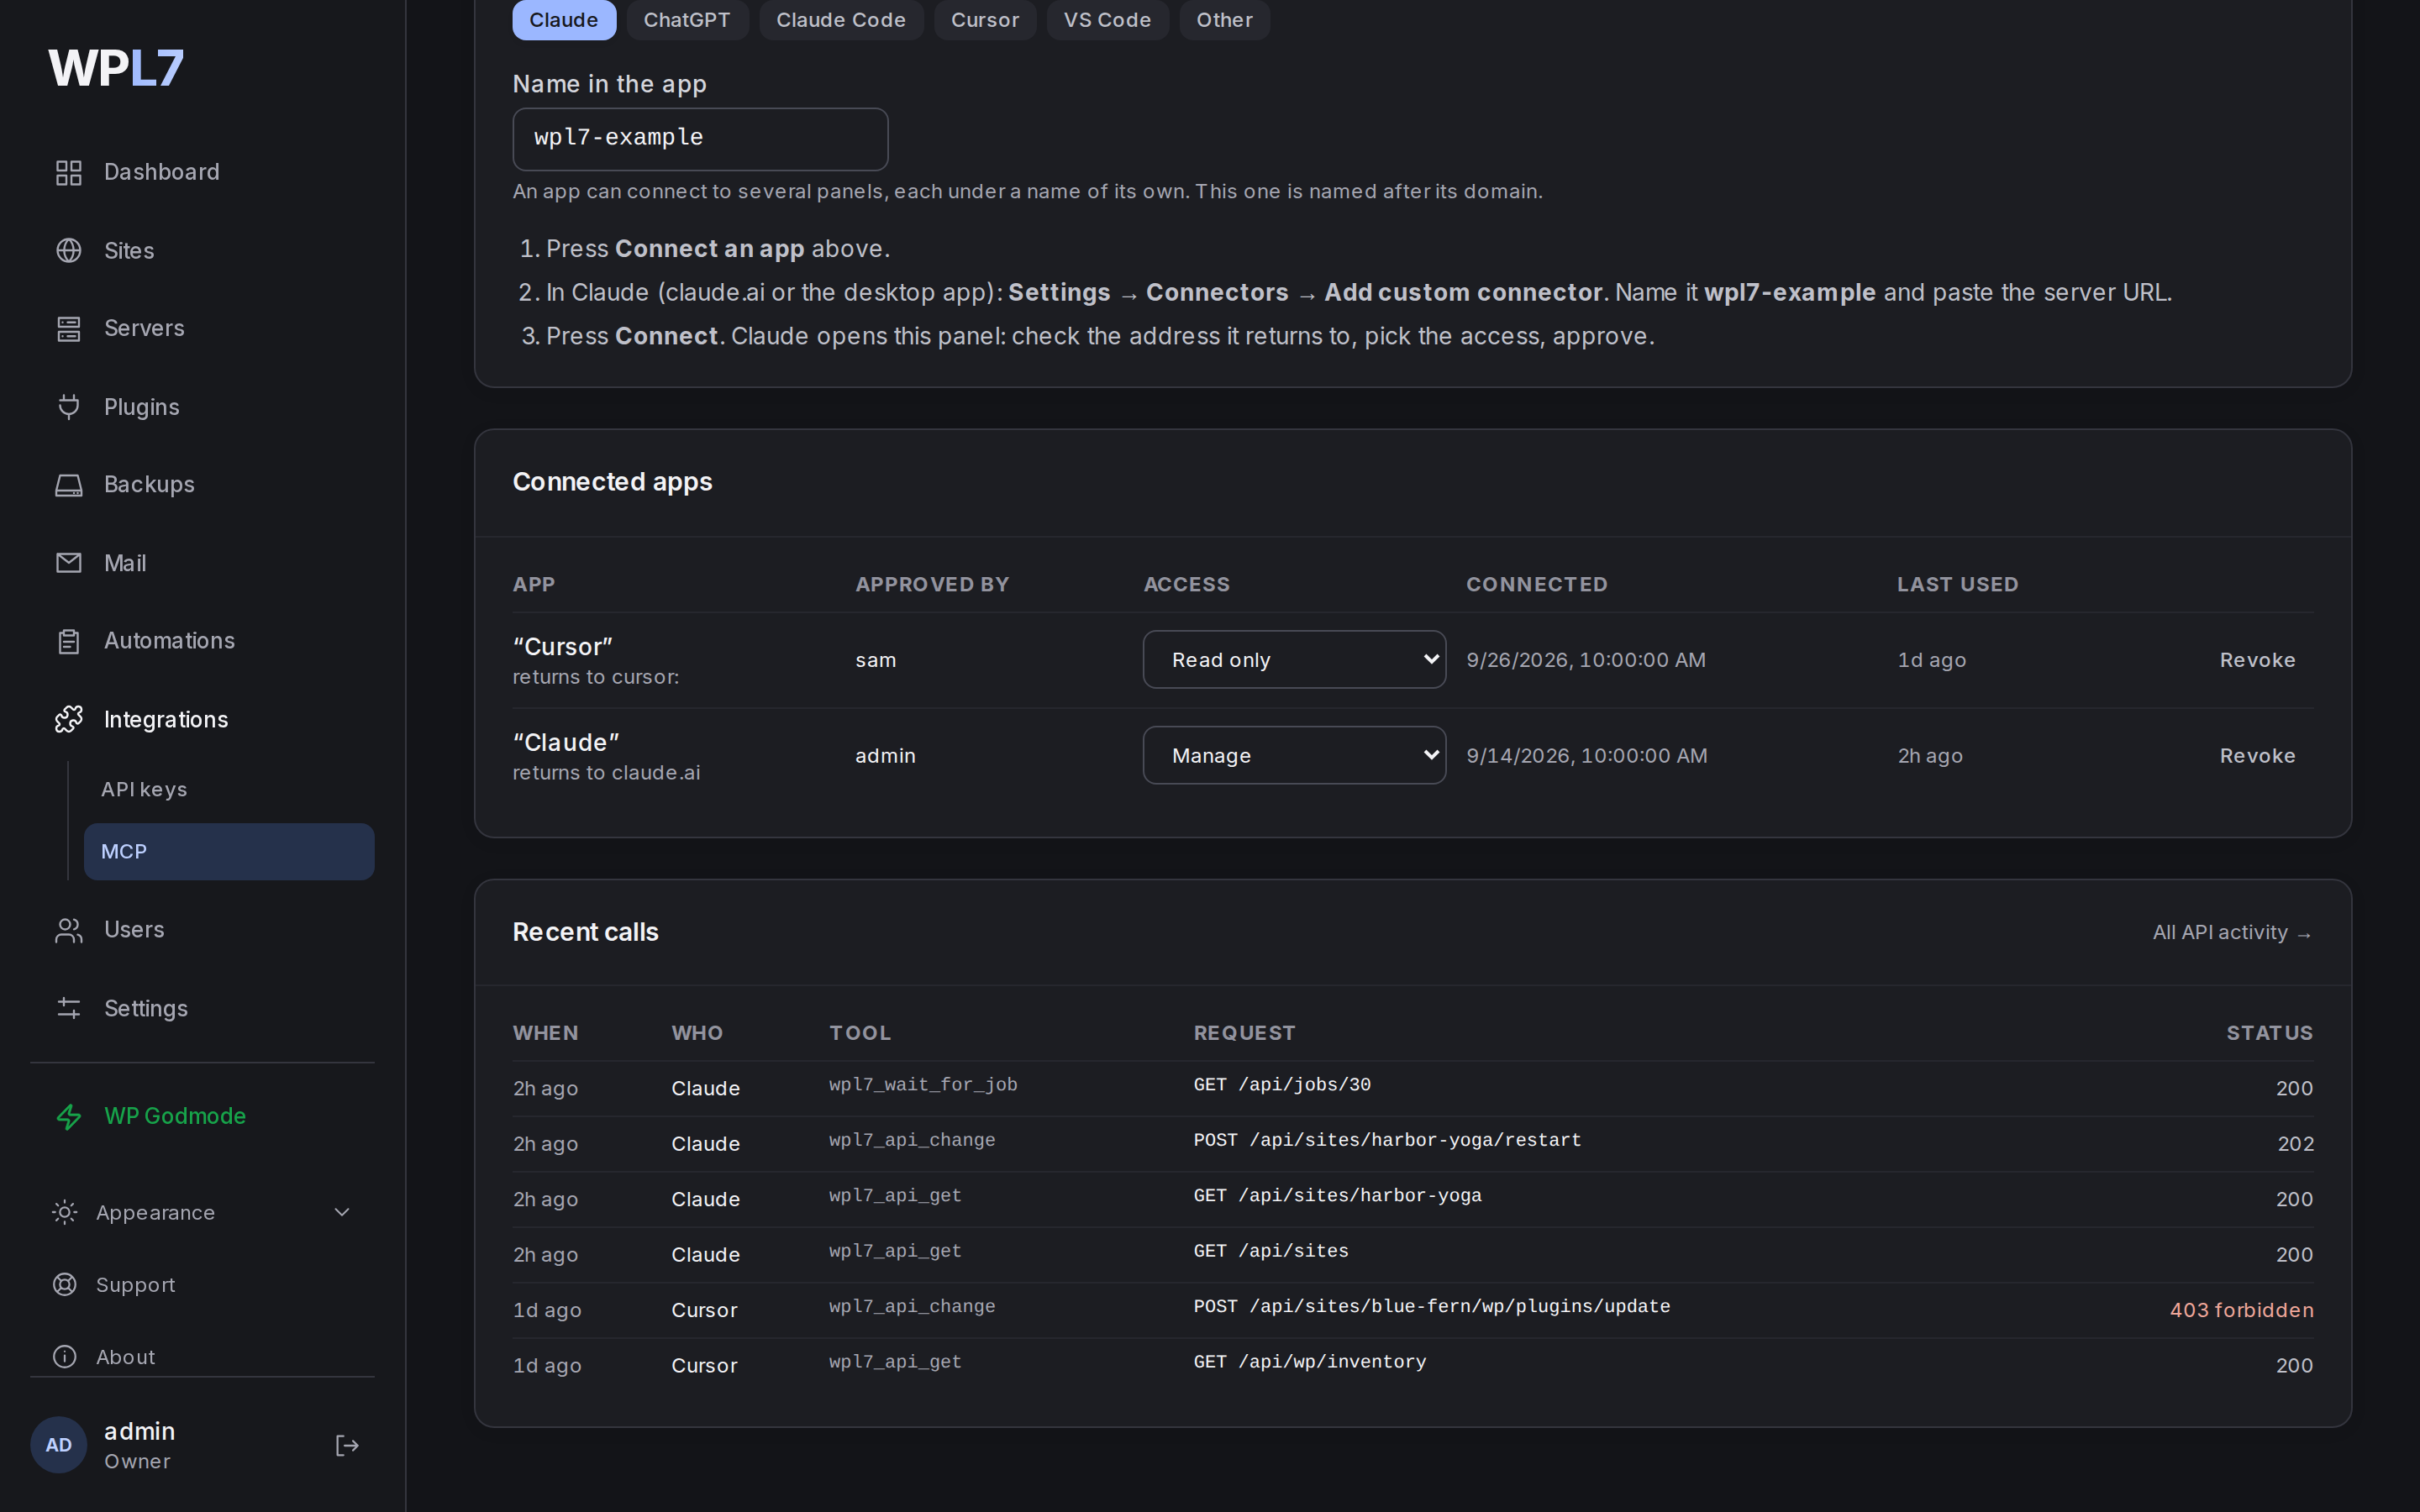Click the wpl7_wait_for_job tool cell
This screenshot has height=1512, width=2420.
coord(923,1085)
